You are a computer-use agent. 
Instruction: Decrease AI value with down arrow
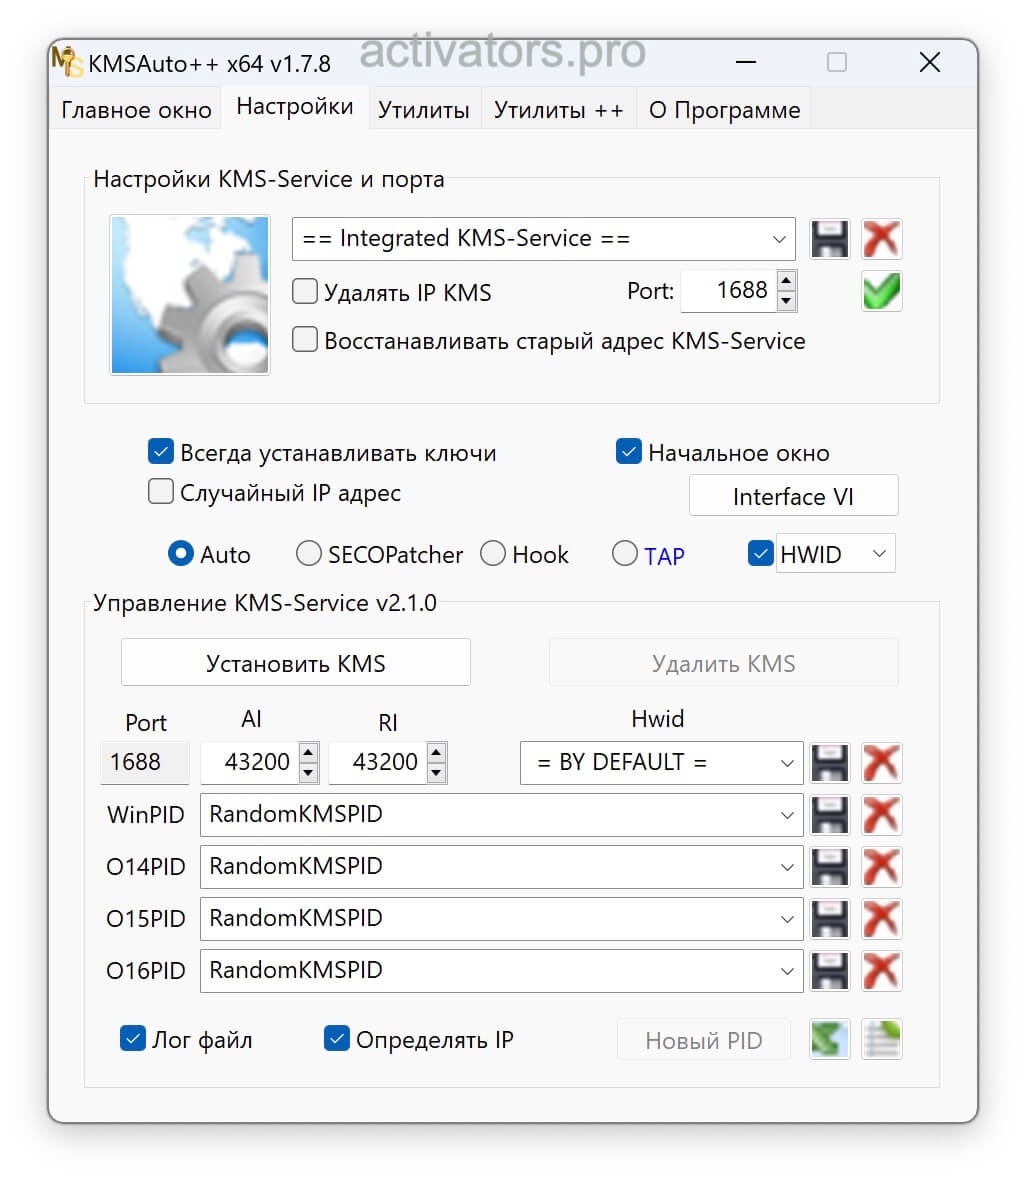pos(308,772)
